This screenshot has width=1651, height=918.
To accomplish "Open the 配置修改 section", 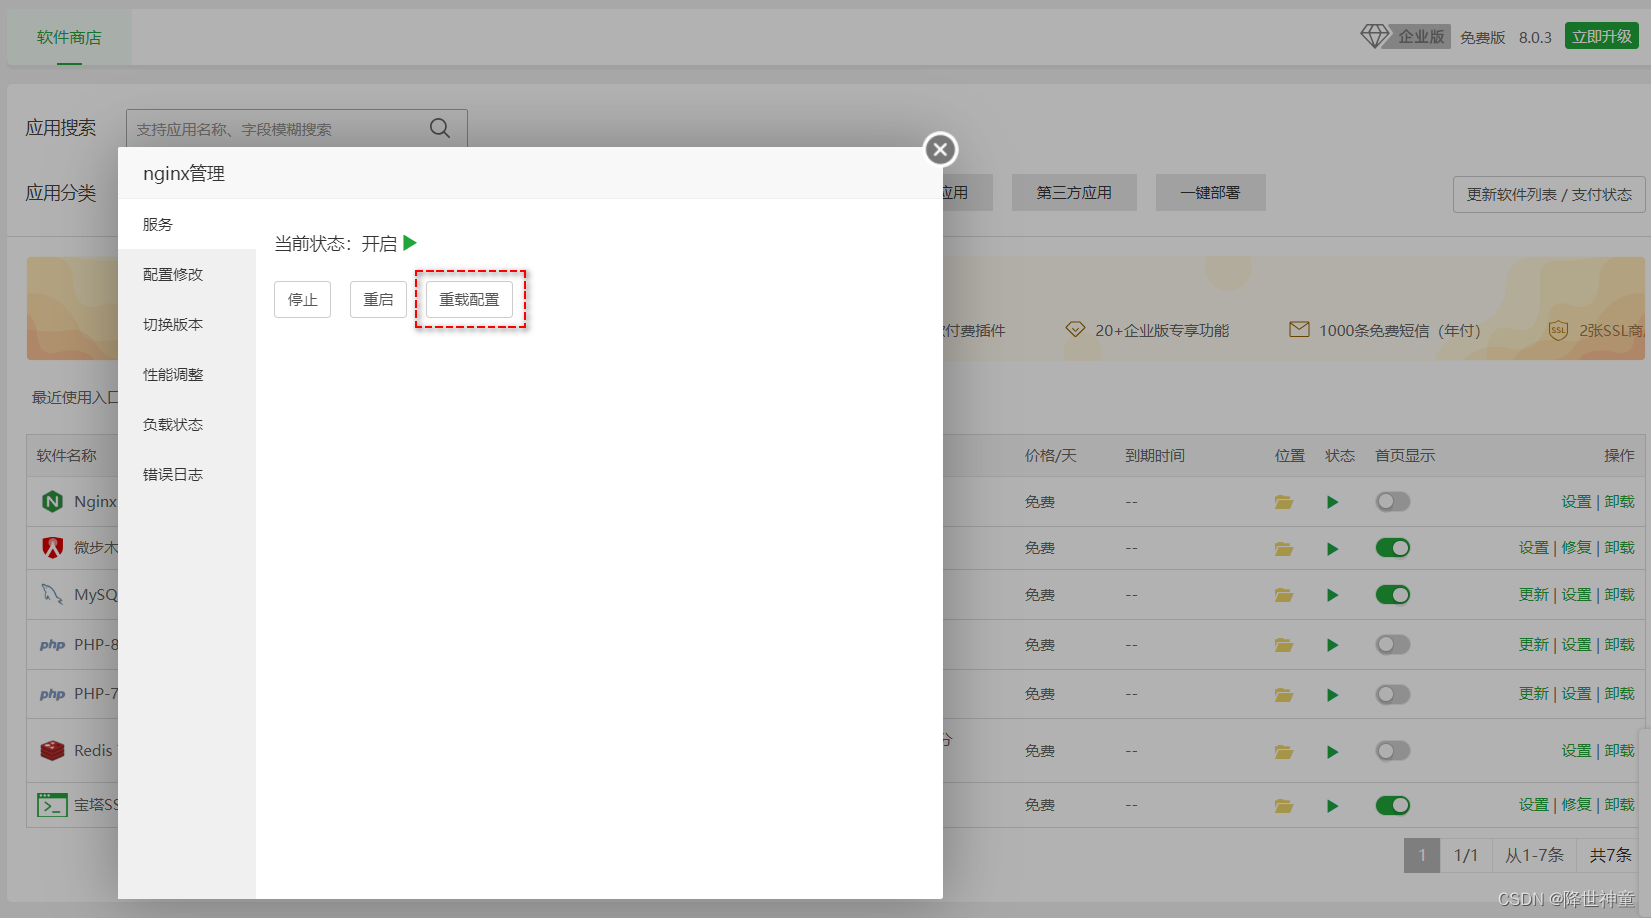I will click(187, 274).
